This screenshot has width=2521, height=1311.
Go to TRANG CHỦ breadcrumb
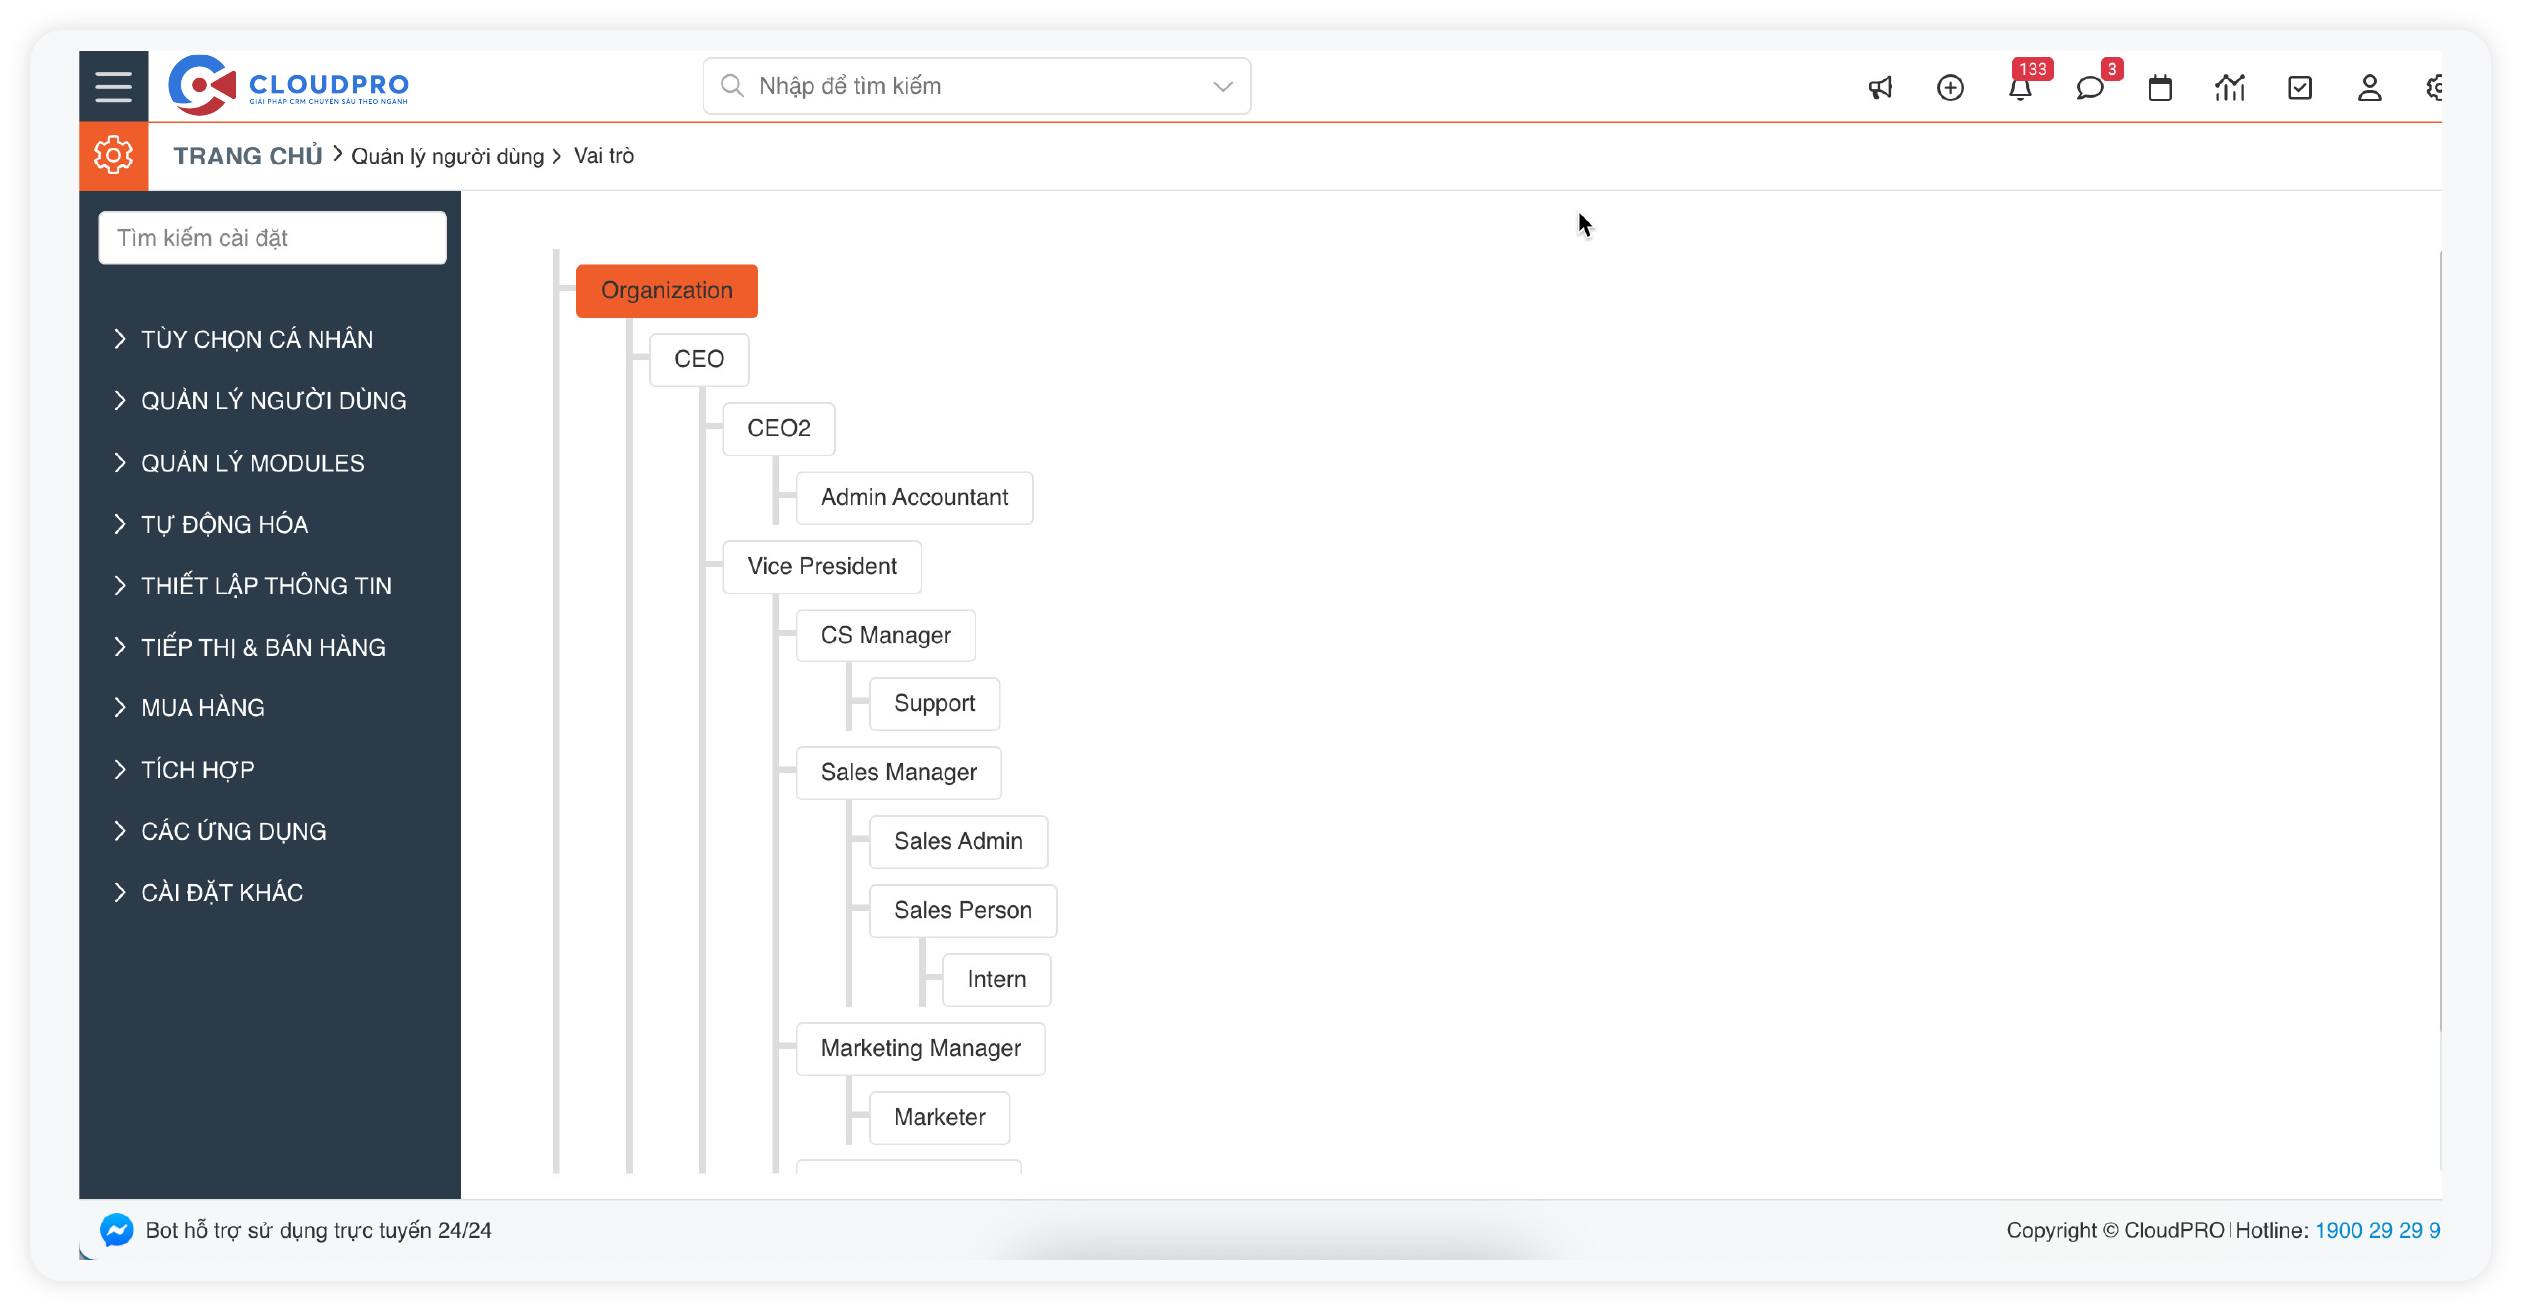[247, 156]
